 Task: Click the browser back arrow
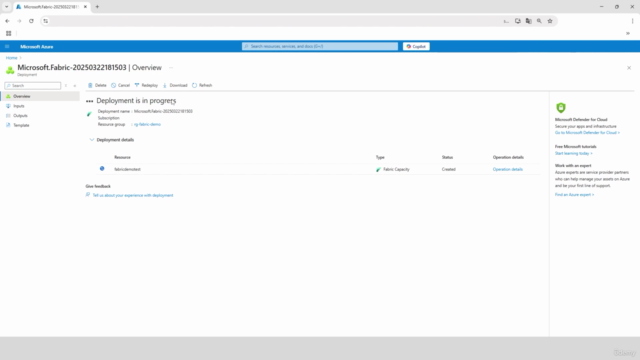click(7, 21)
